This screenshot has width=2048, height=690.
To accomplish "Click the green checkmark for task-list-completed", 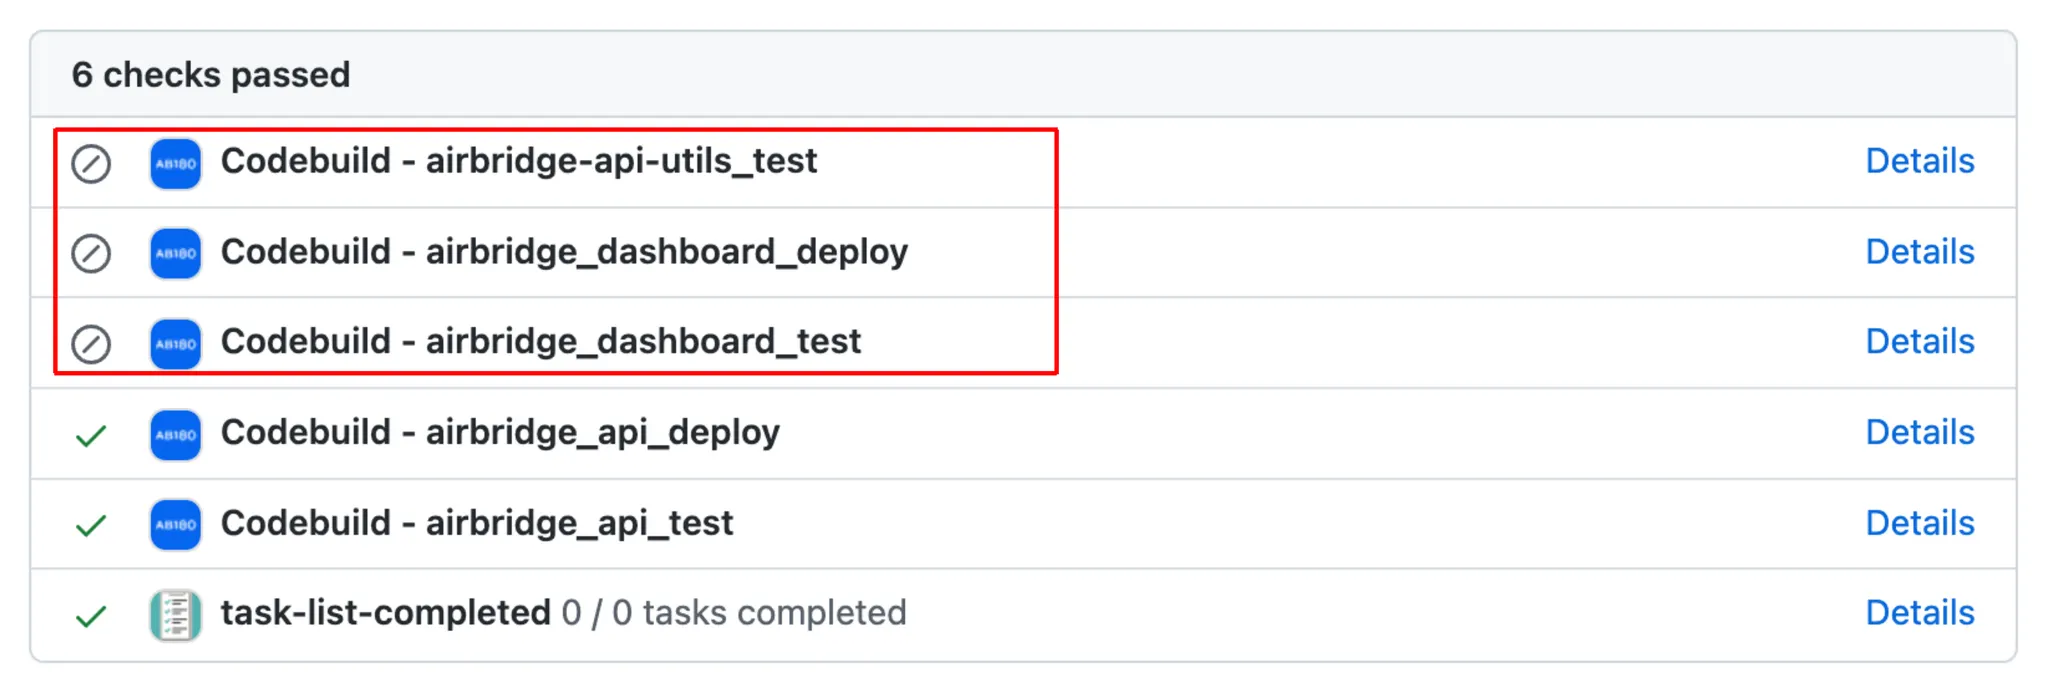I will [91, 615].
